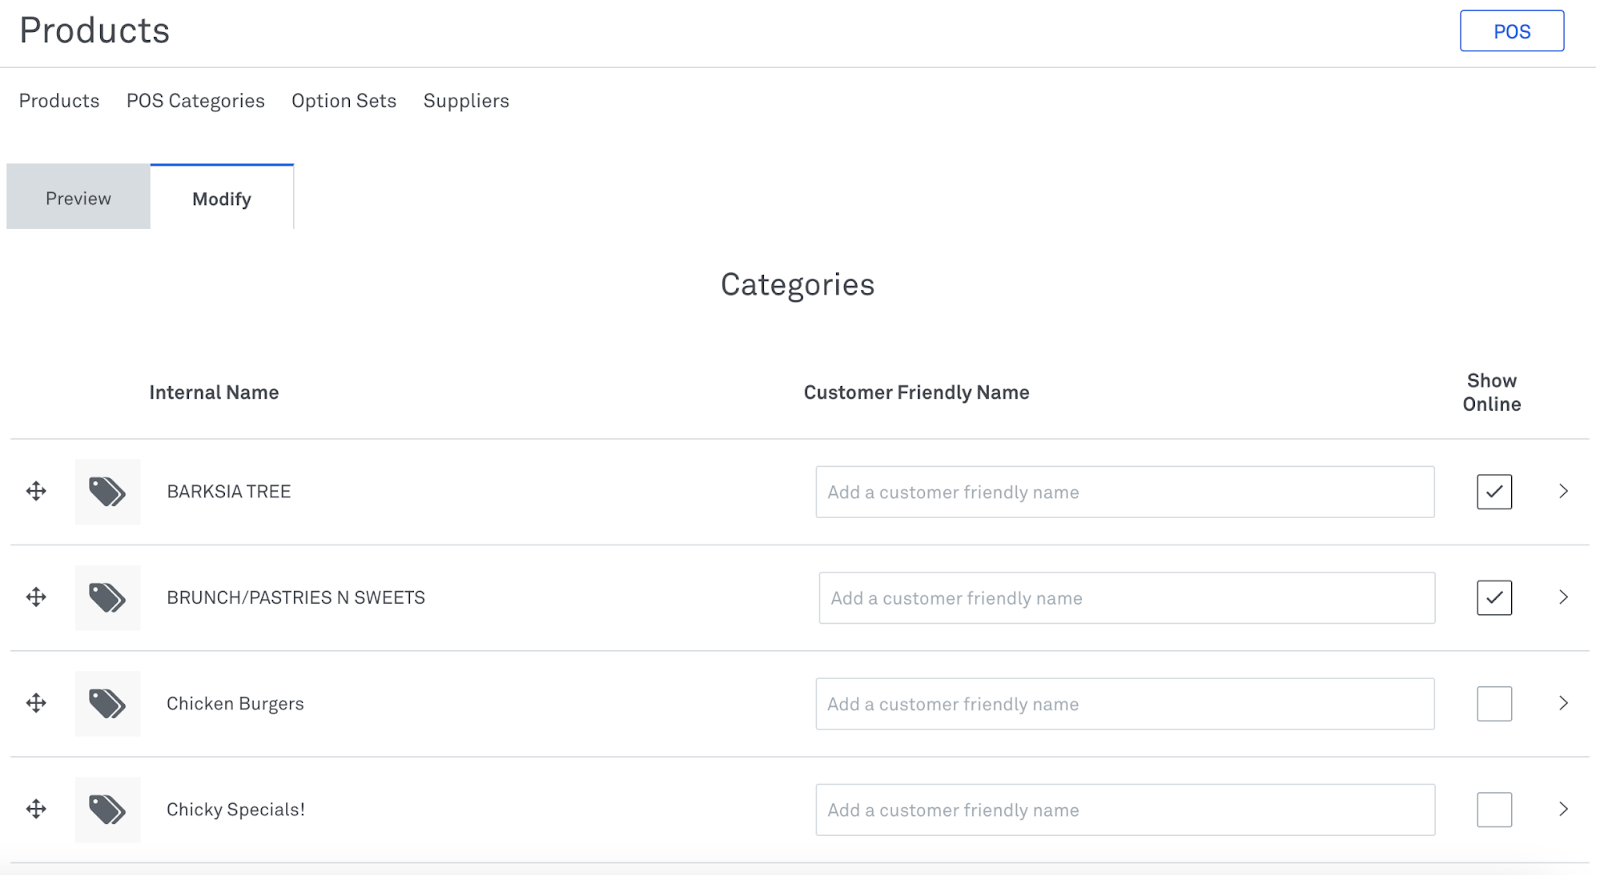
Task: Click the move handle for Chicken Burgers
Action: click(36, 703)
